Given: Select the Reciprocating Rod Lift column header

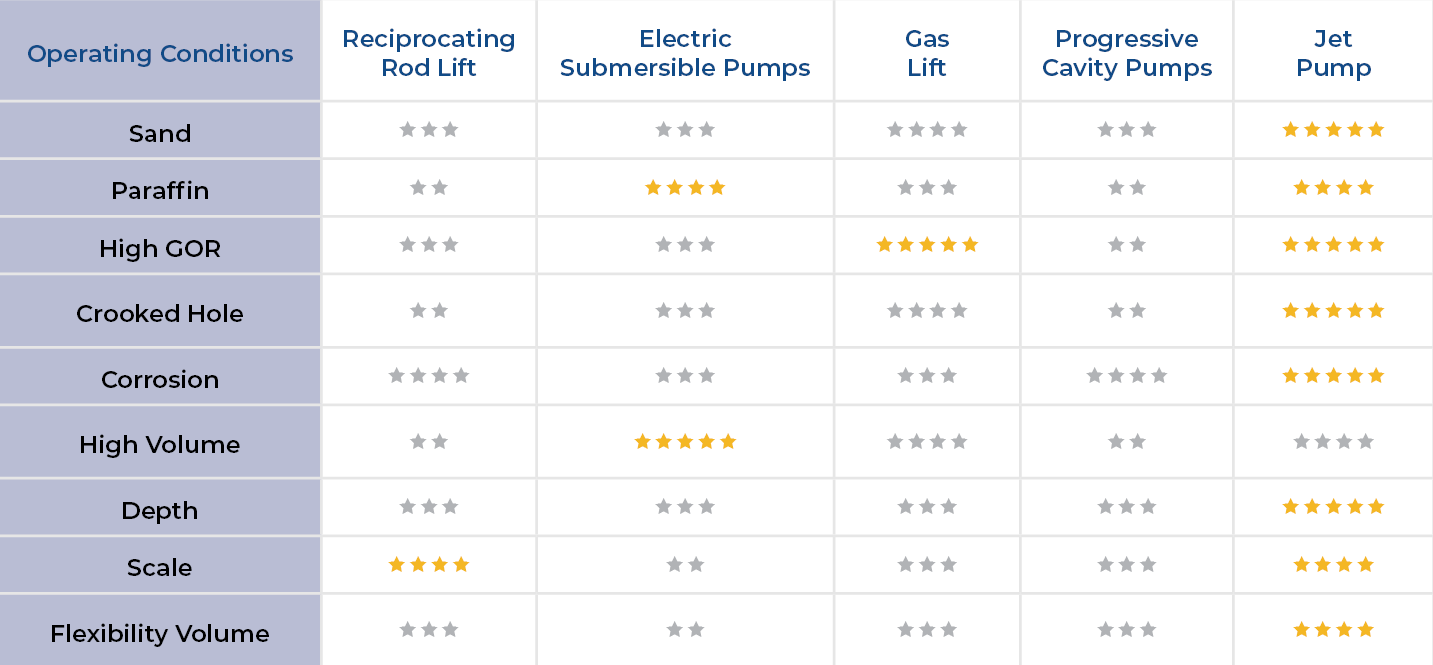Looking at the screenshot, I should point(429,53).
